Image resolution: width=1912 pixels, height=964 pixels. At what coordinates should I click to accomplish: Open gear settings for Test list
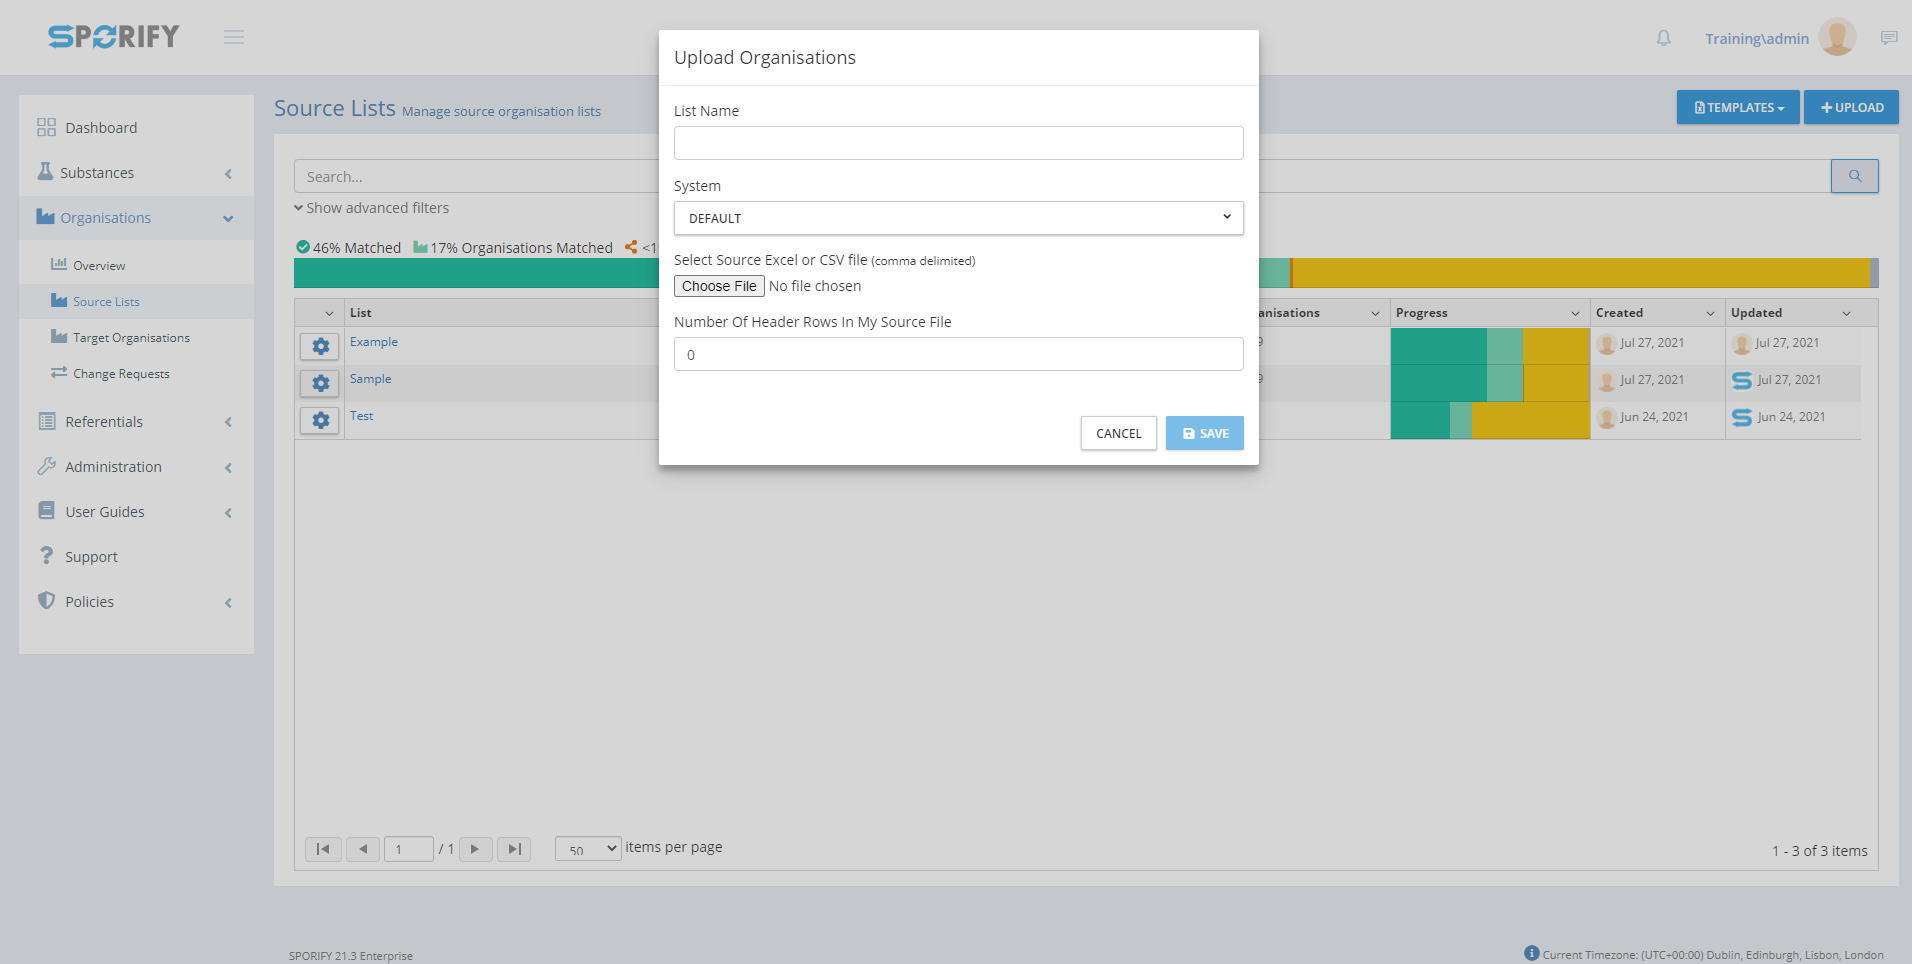pyautogui.click(x=320, y=420)
